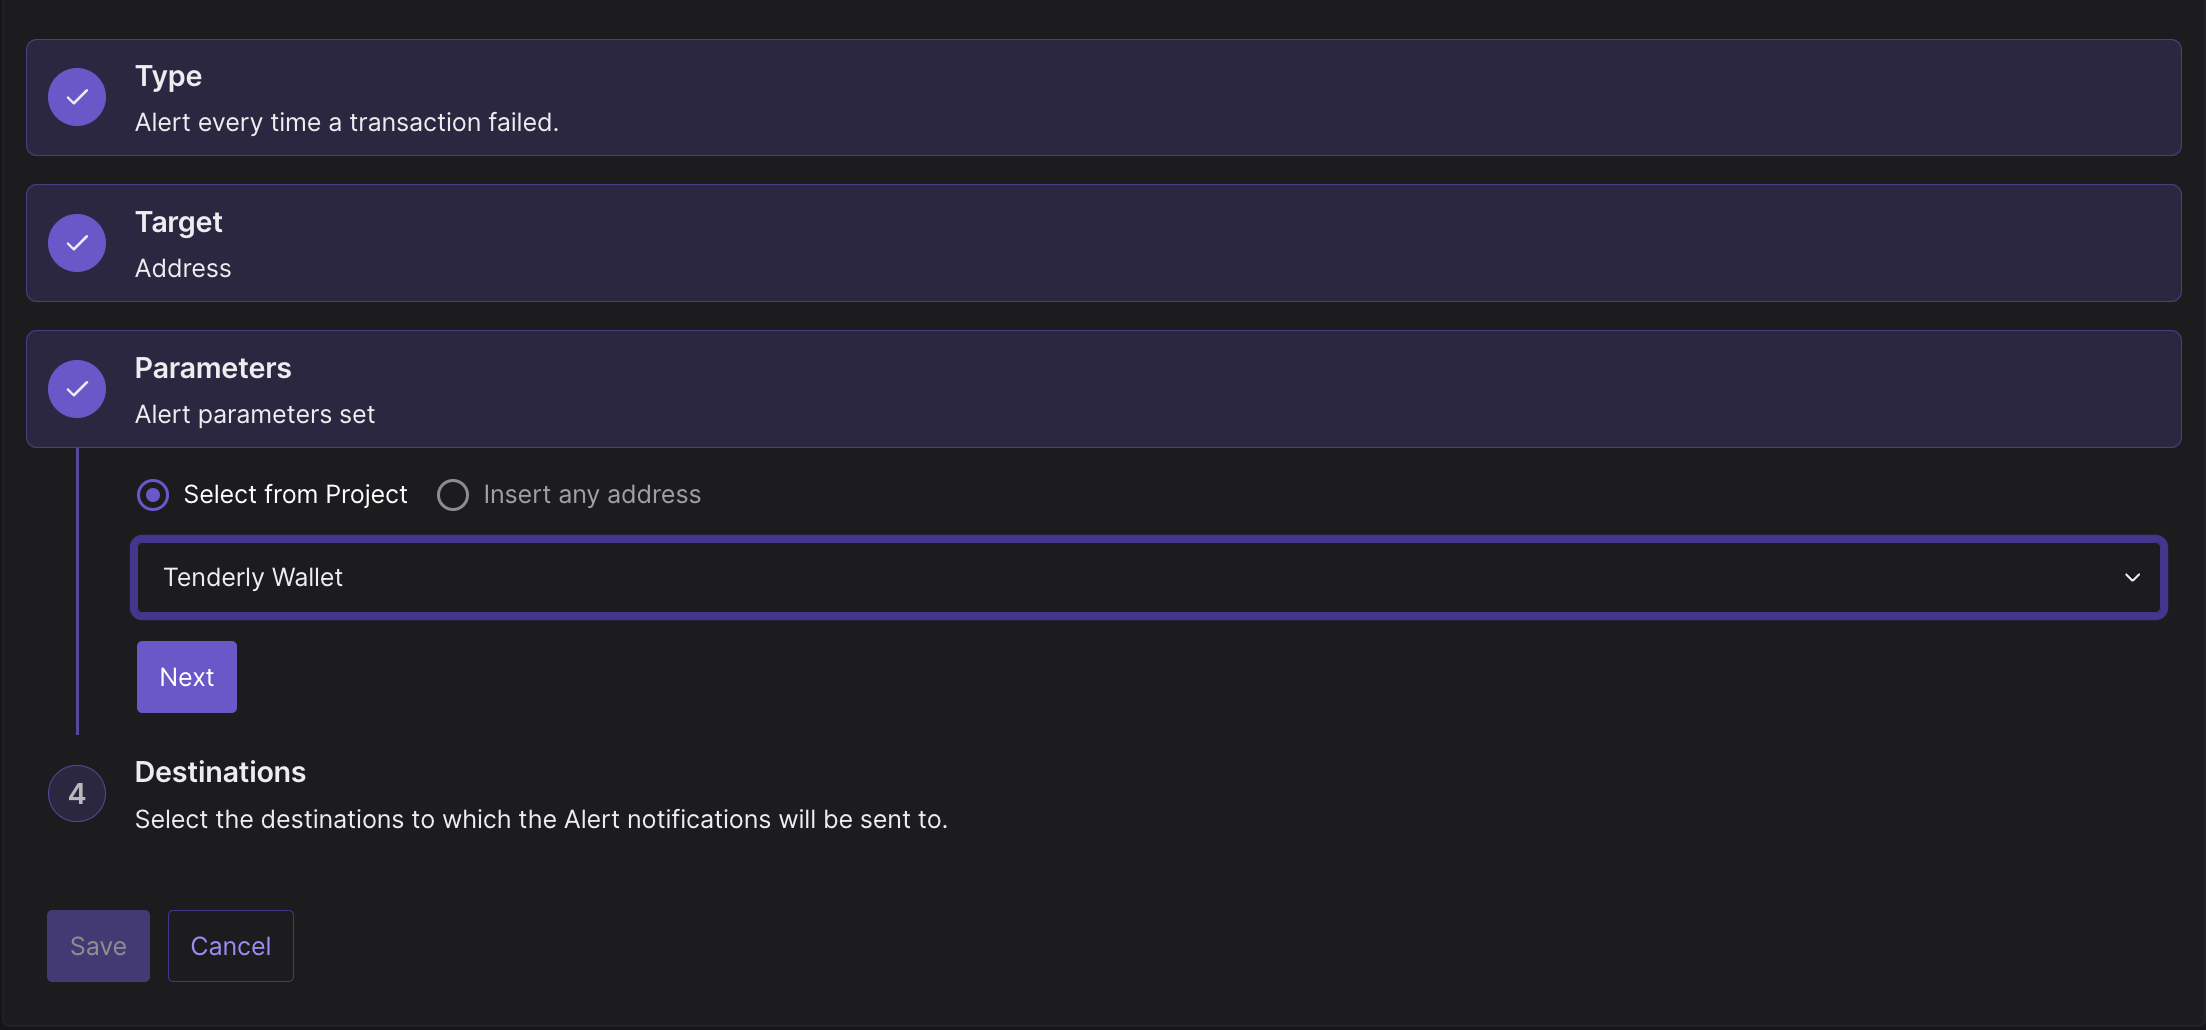Collapse the Parameters step panel

pyautogui.click(x=1104, y=389)
